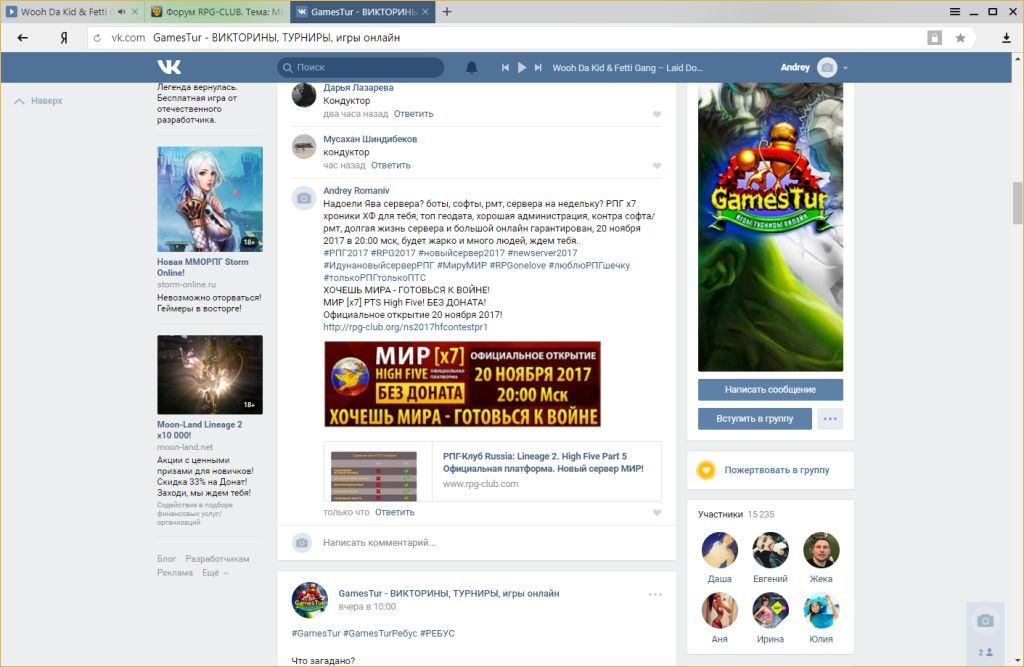
Task: Click the Moon-Land ad image
Action: (x=210, y=374)
